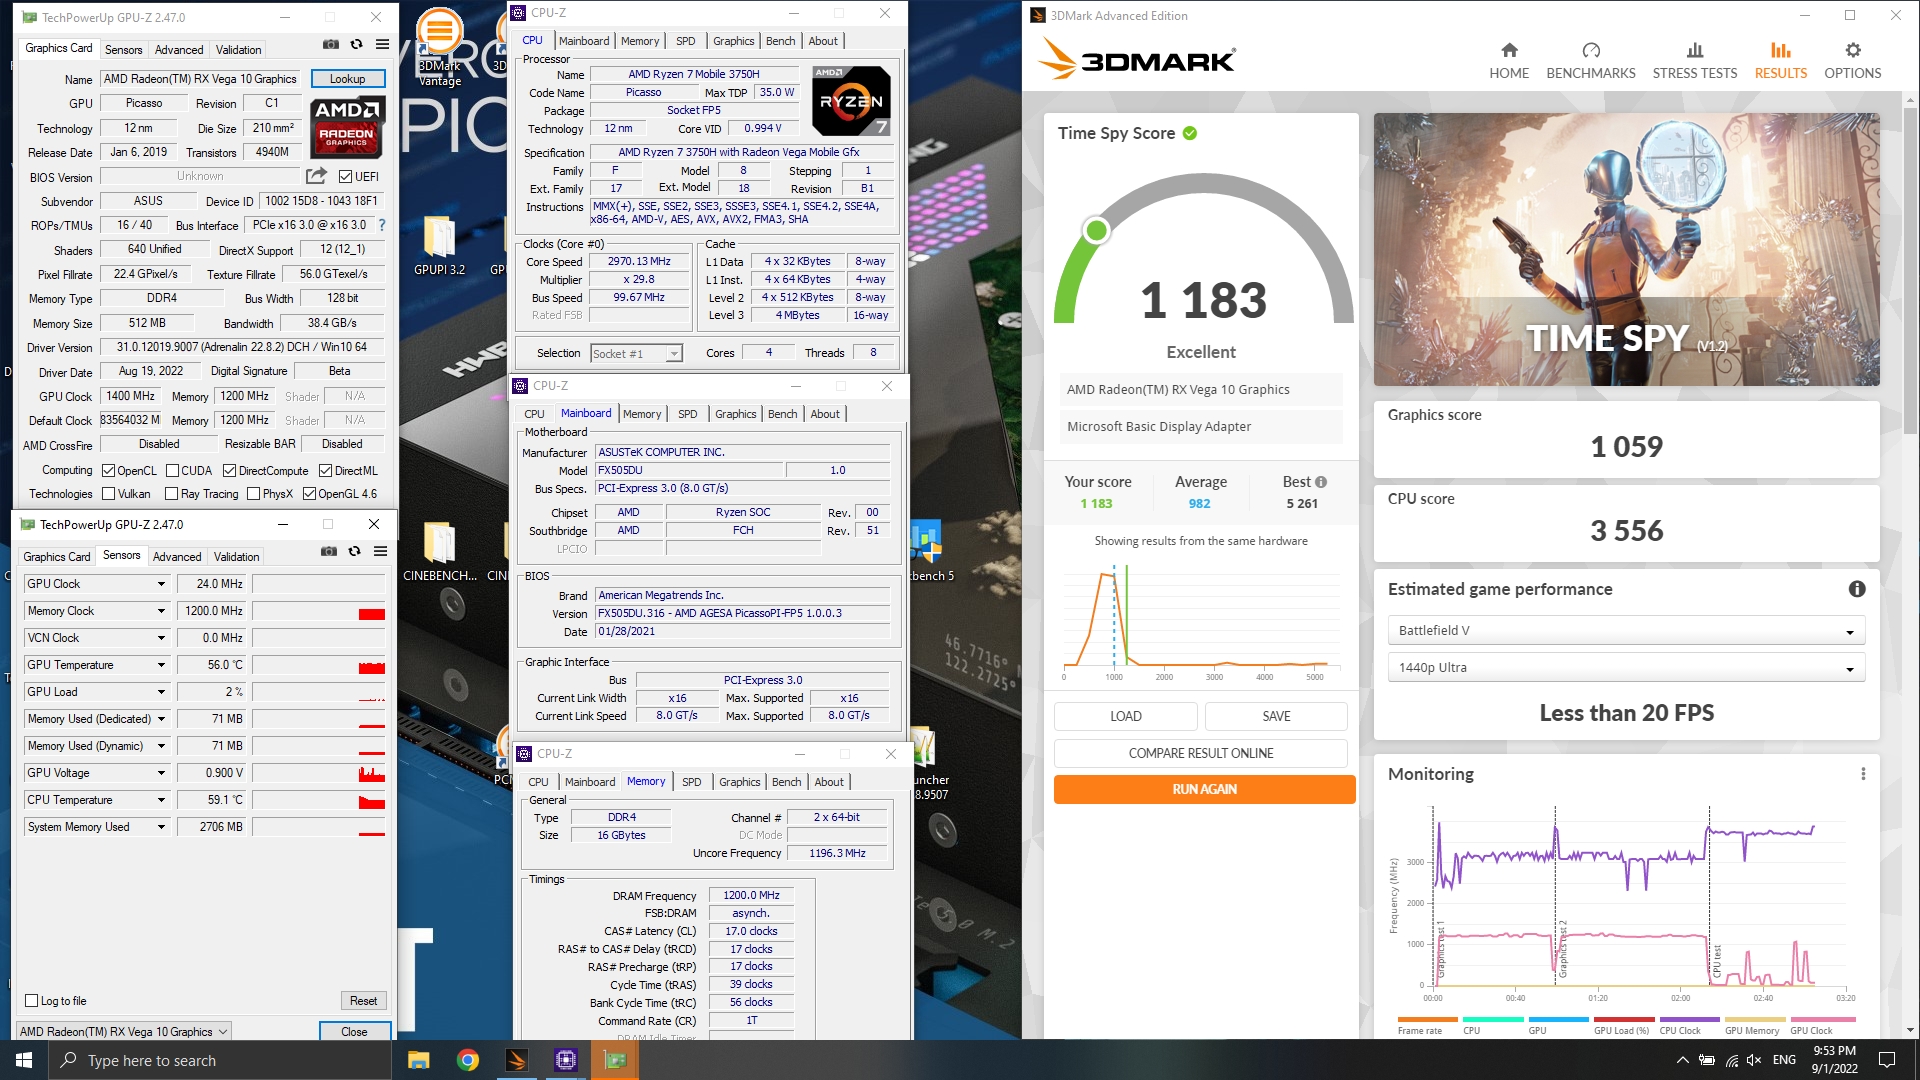Switch to the Advanced tab in the GPU-Z Graphics Card window
This screenshot has height=1080, width=1920.
pos(179,50)
